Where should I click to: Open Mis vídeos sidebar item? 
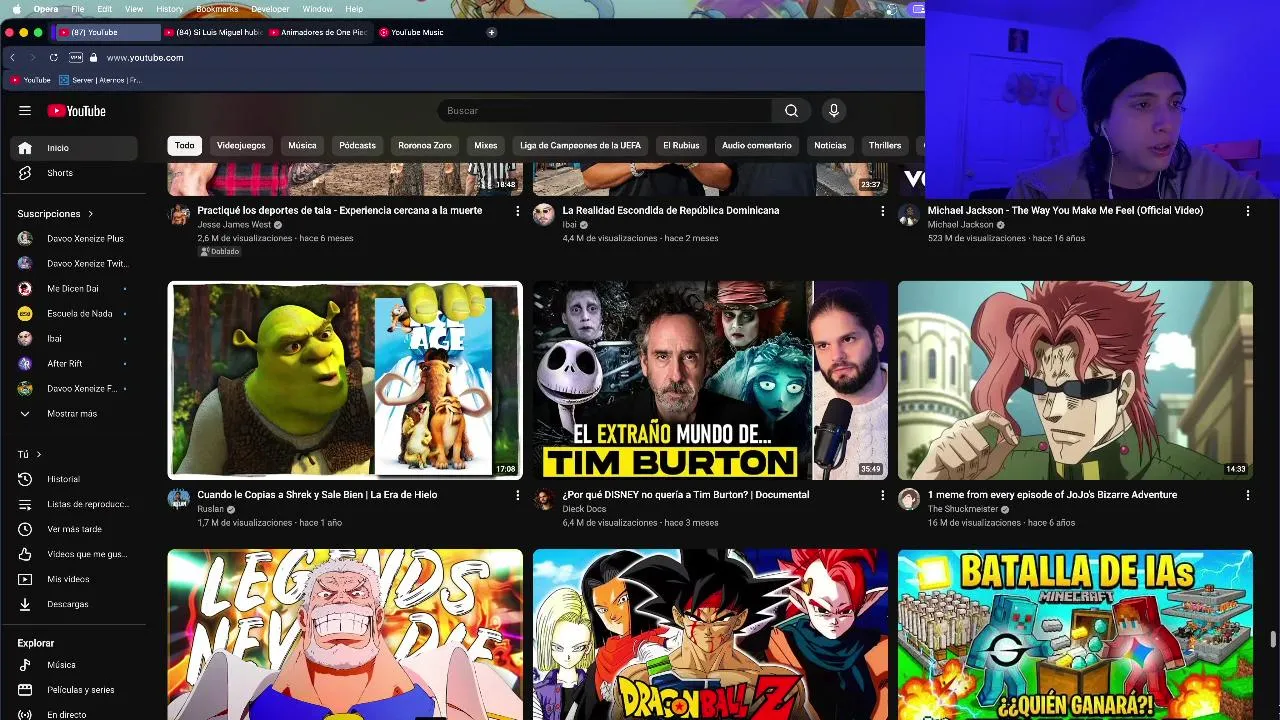pyautogui.click(x=74, y=579)
